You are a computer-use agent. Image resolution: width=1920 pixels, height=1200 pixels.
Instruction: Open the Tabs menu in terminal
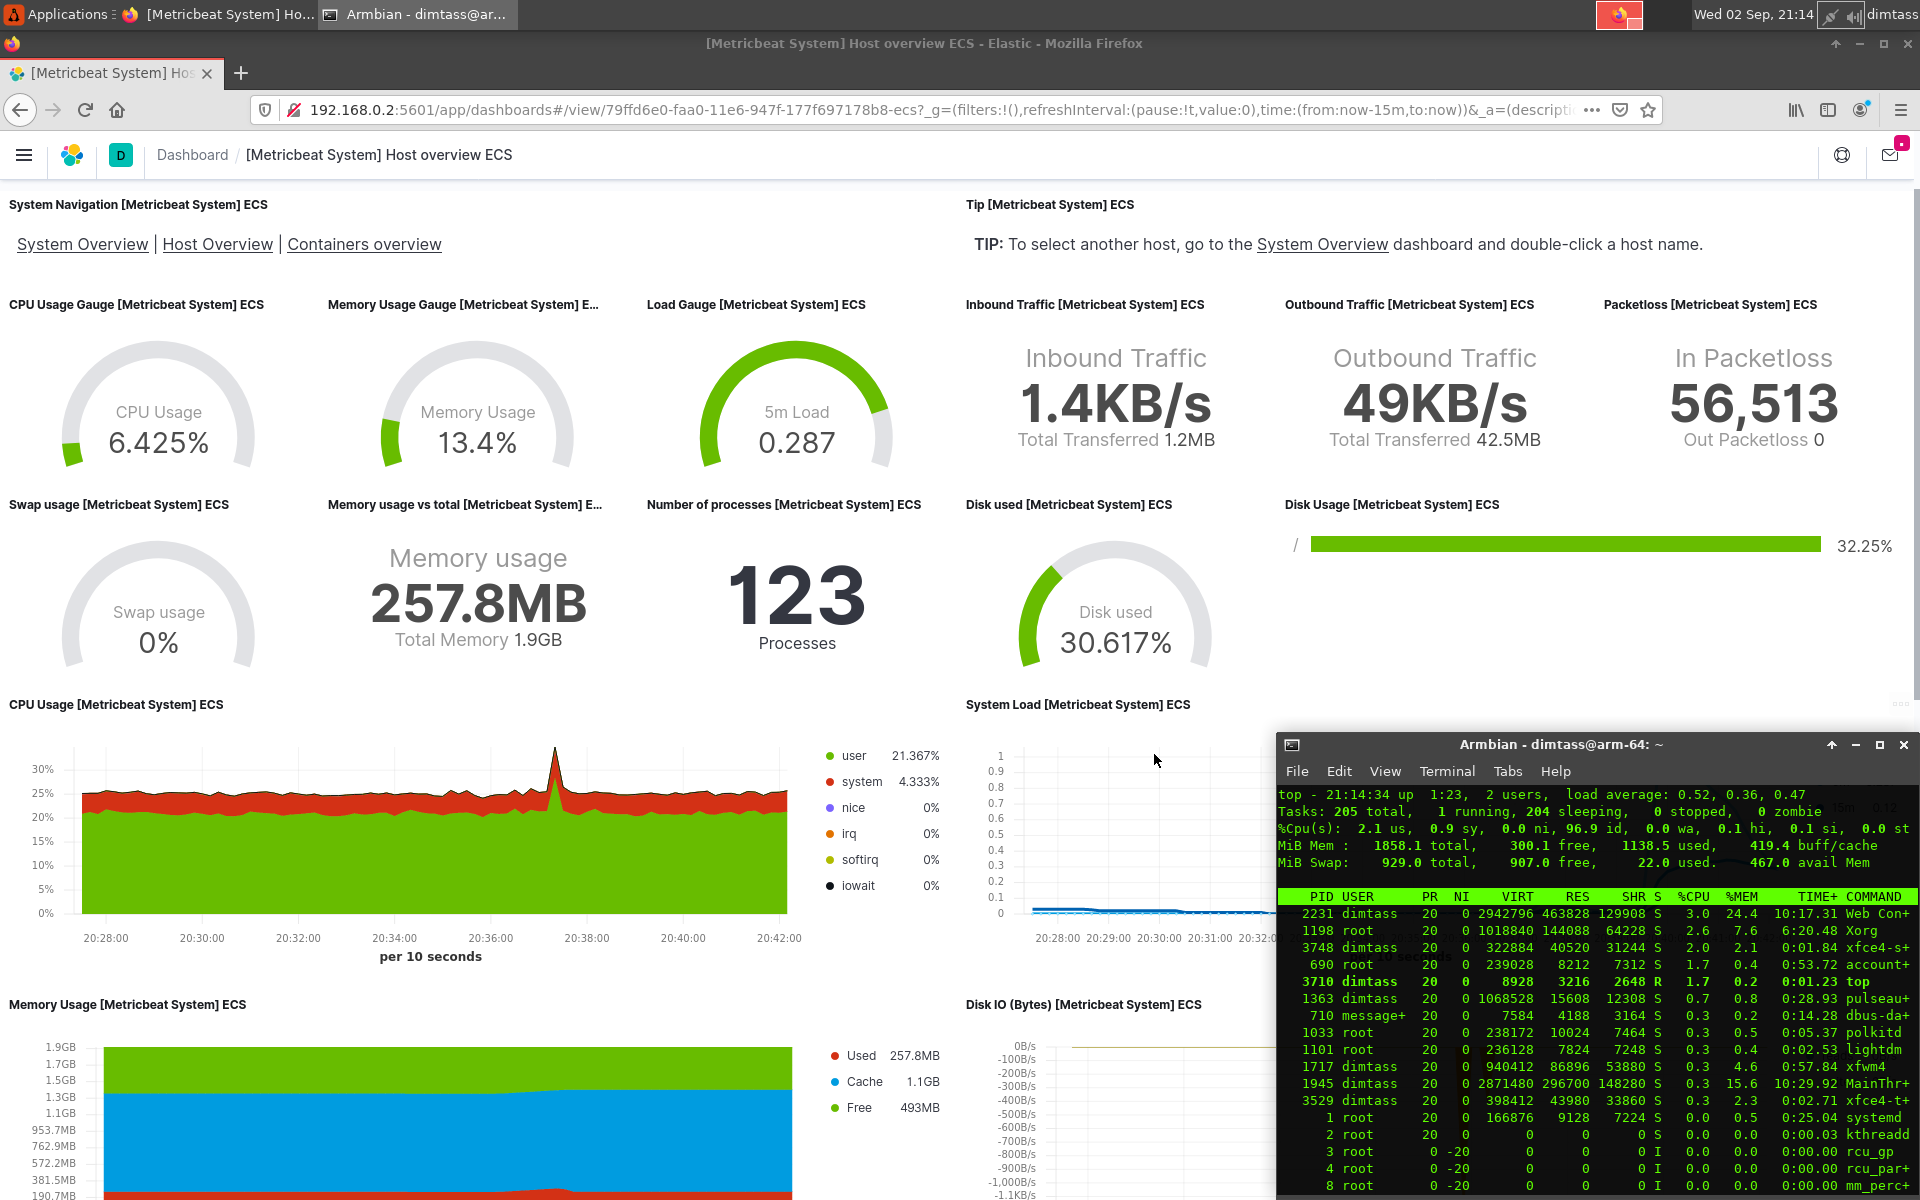[x=1507, y=771]
